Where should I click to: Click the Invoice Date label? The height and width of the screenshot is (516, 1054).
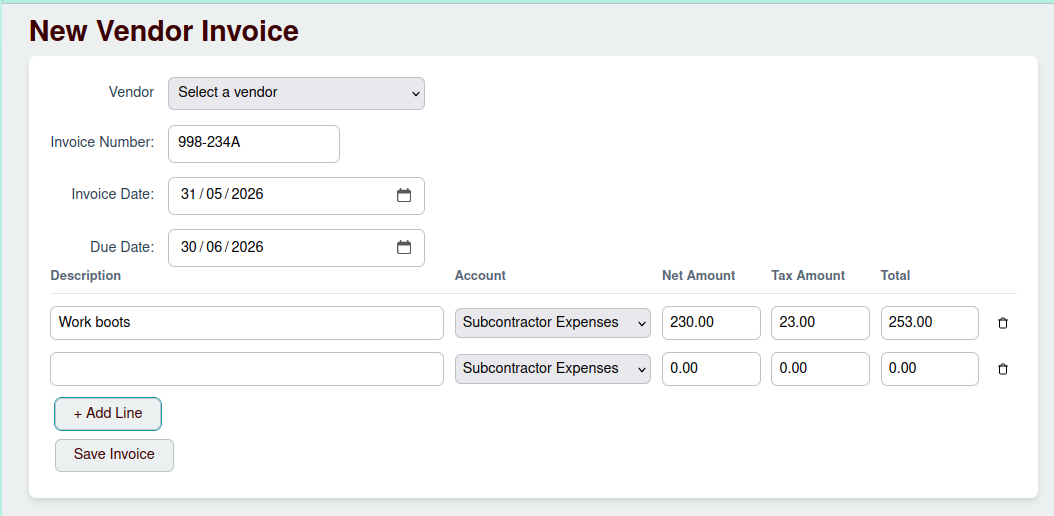(x=113, y=195)
